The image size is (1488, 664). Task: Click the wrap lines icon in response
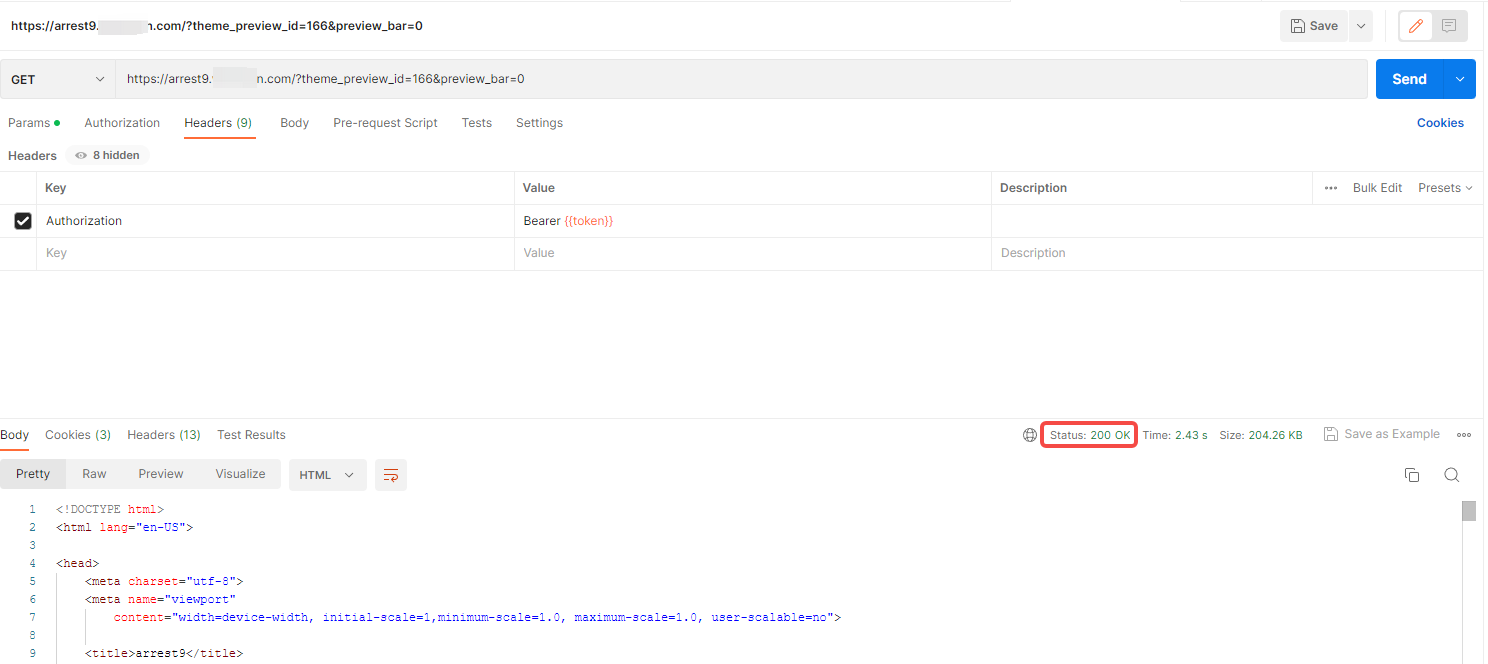[391, 475]
